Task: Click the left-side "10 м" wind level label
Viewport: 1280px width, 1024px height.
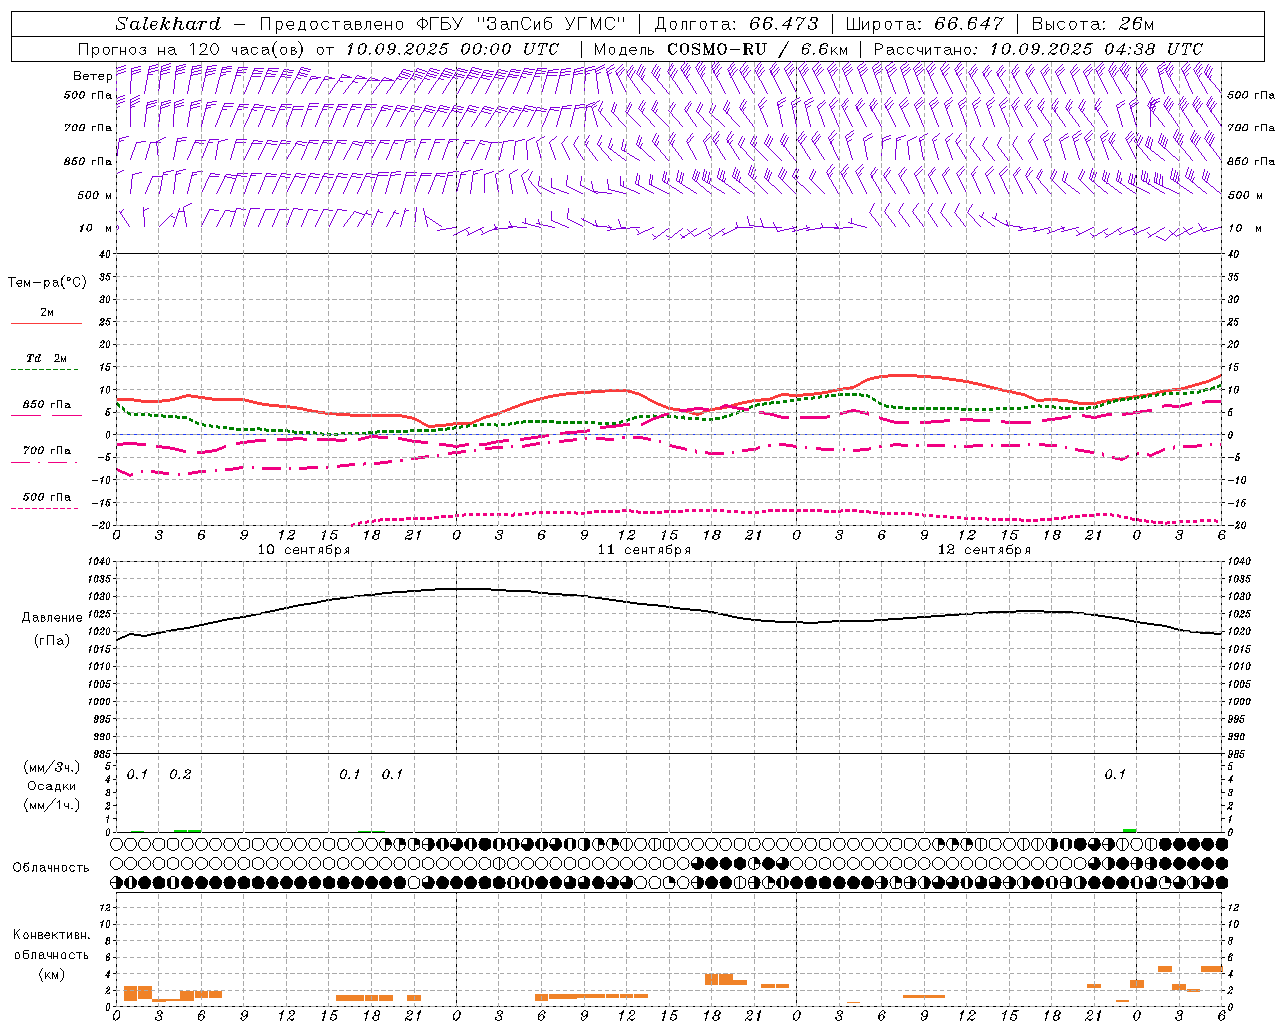Action: [96, 228]
